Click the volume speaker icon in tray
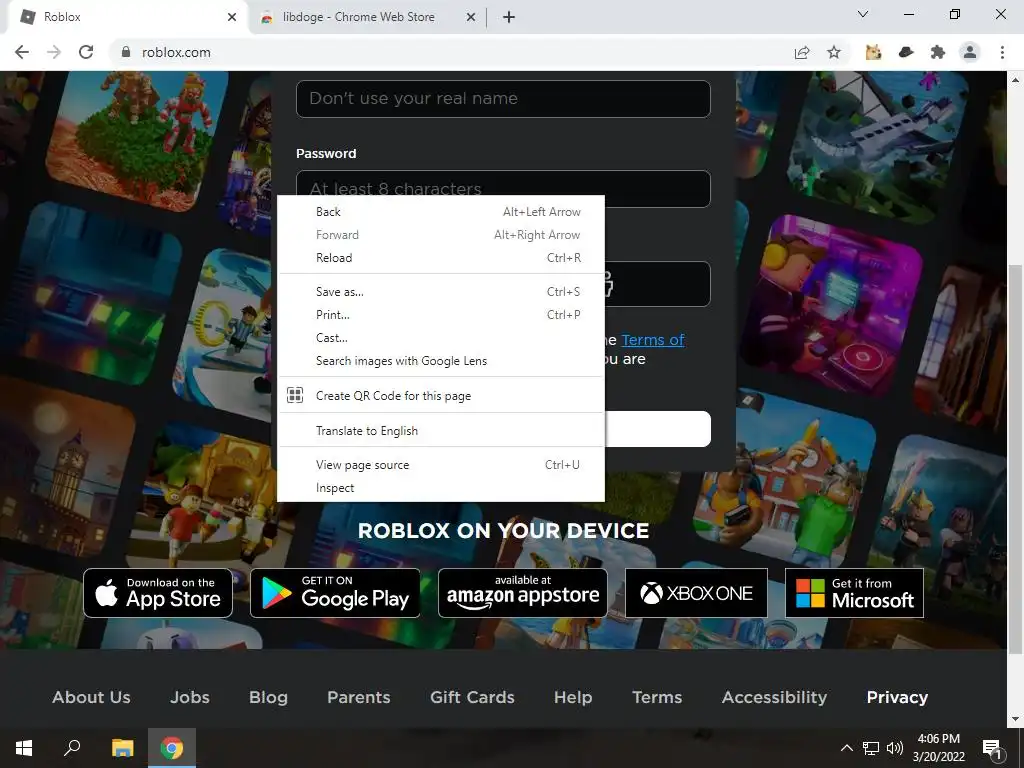This screenshot has width=1024, height=768. click(x=895, y=748)
